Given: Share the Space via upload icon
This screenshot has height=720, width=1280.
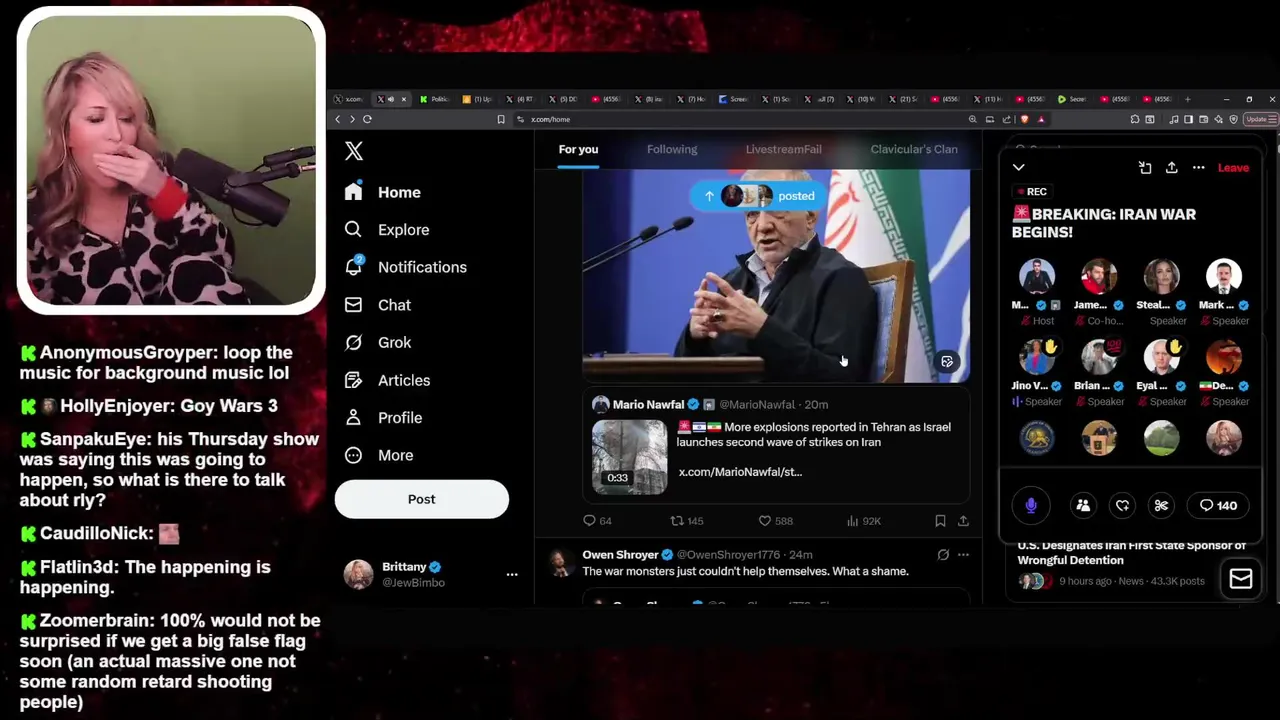Looking at the screenshot, I should pyautogui.click(x=1172, y=168).
